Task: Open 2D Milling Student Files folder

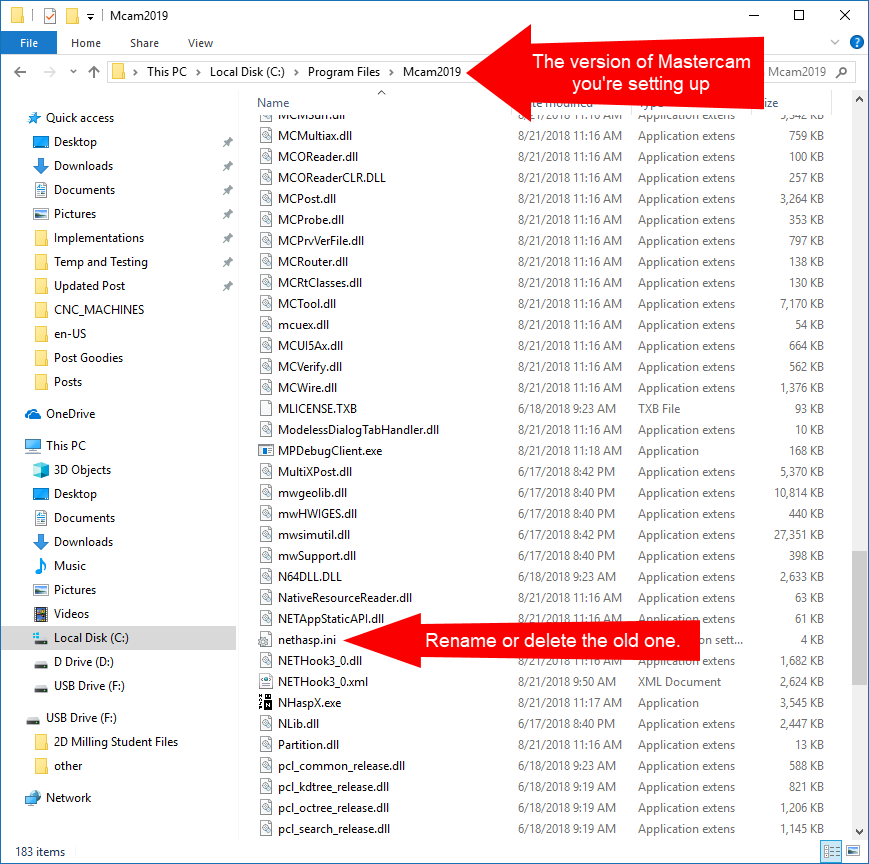Action: (x=115, y=742)
